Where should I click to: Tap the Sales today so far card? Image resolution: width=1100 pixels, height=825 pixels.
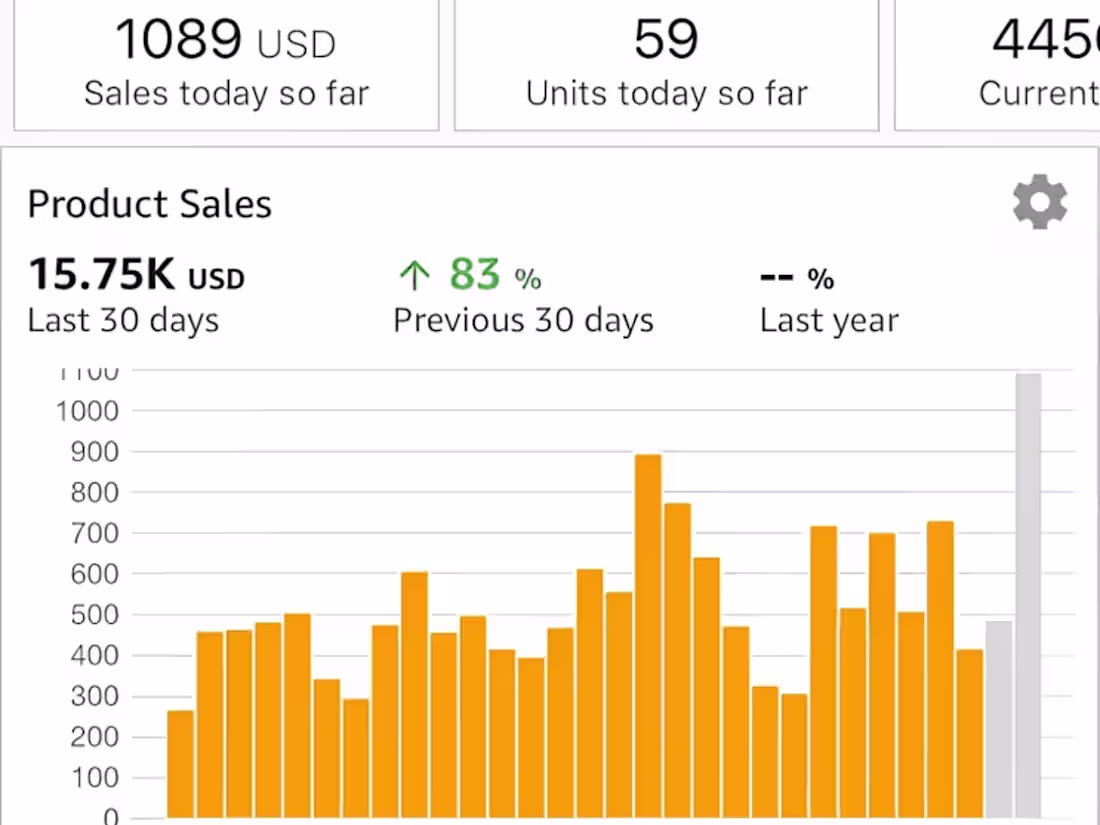[x=226, y=65]
